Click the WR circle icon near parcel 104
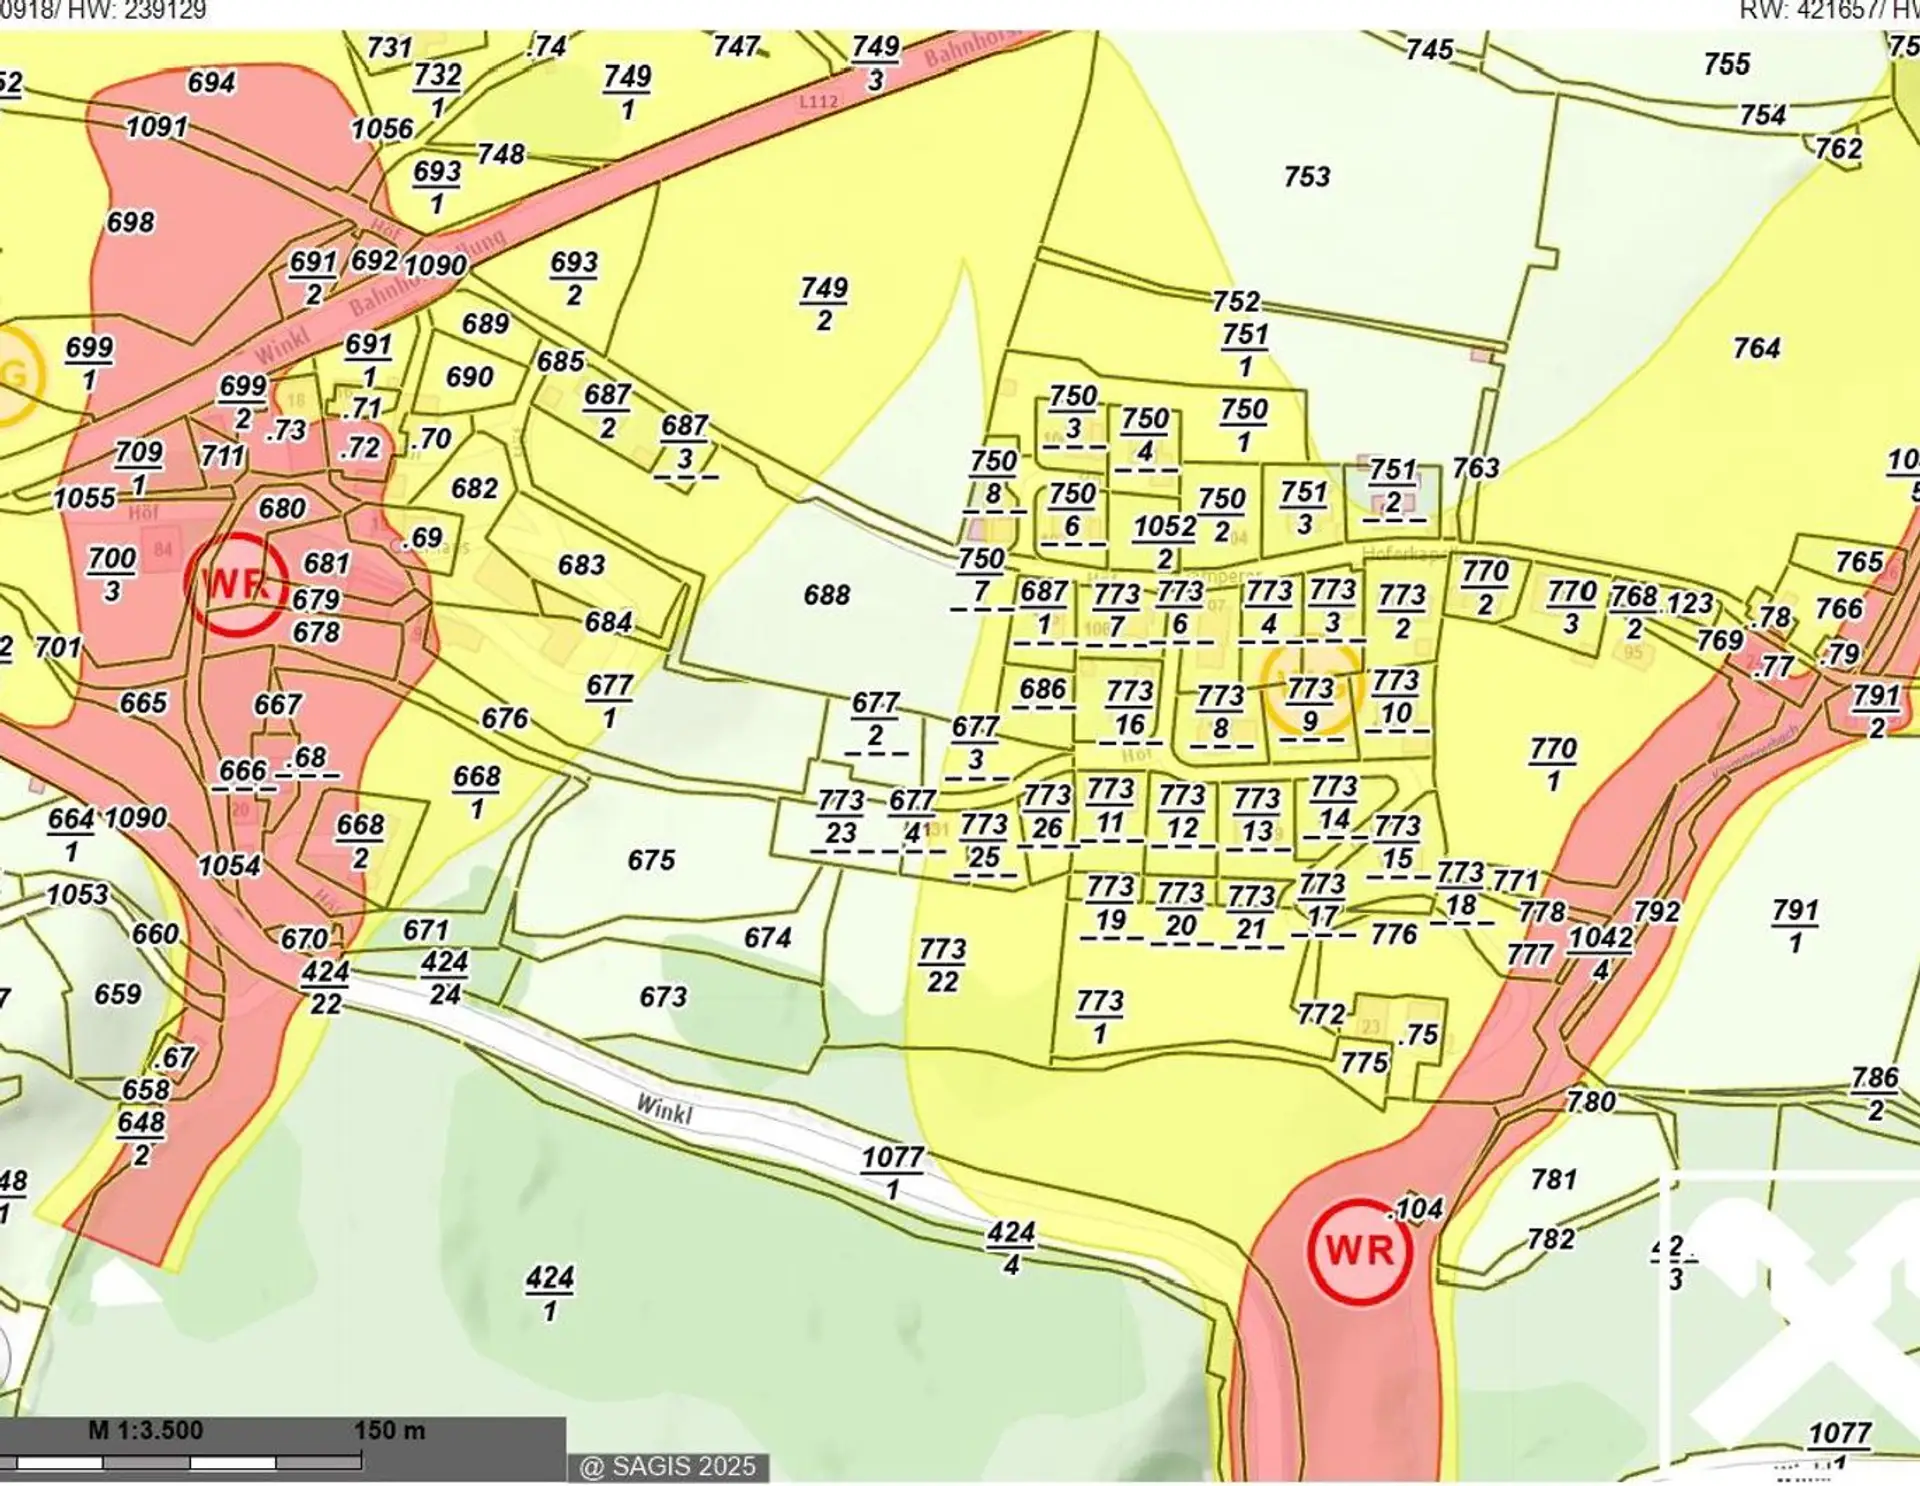 (1359, 1250)
